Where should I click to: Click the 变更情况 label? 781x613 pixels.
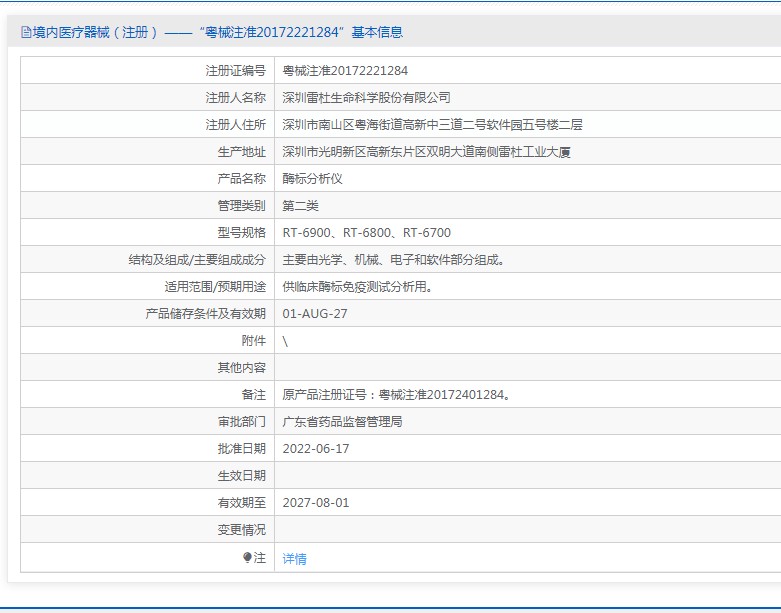point(242,530)
